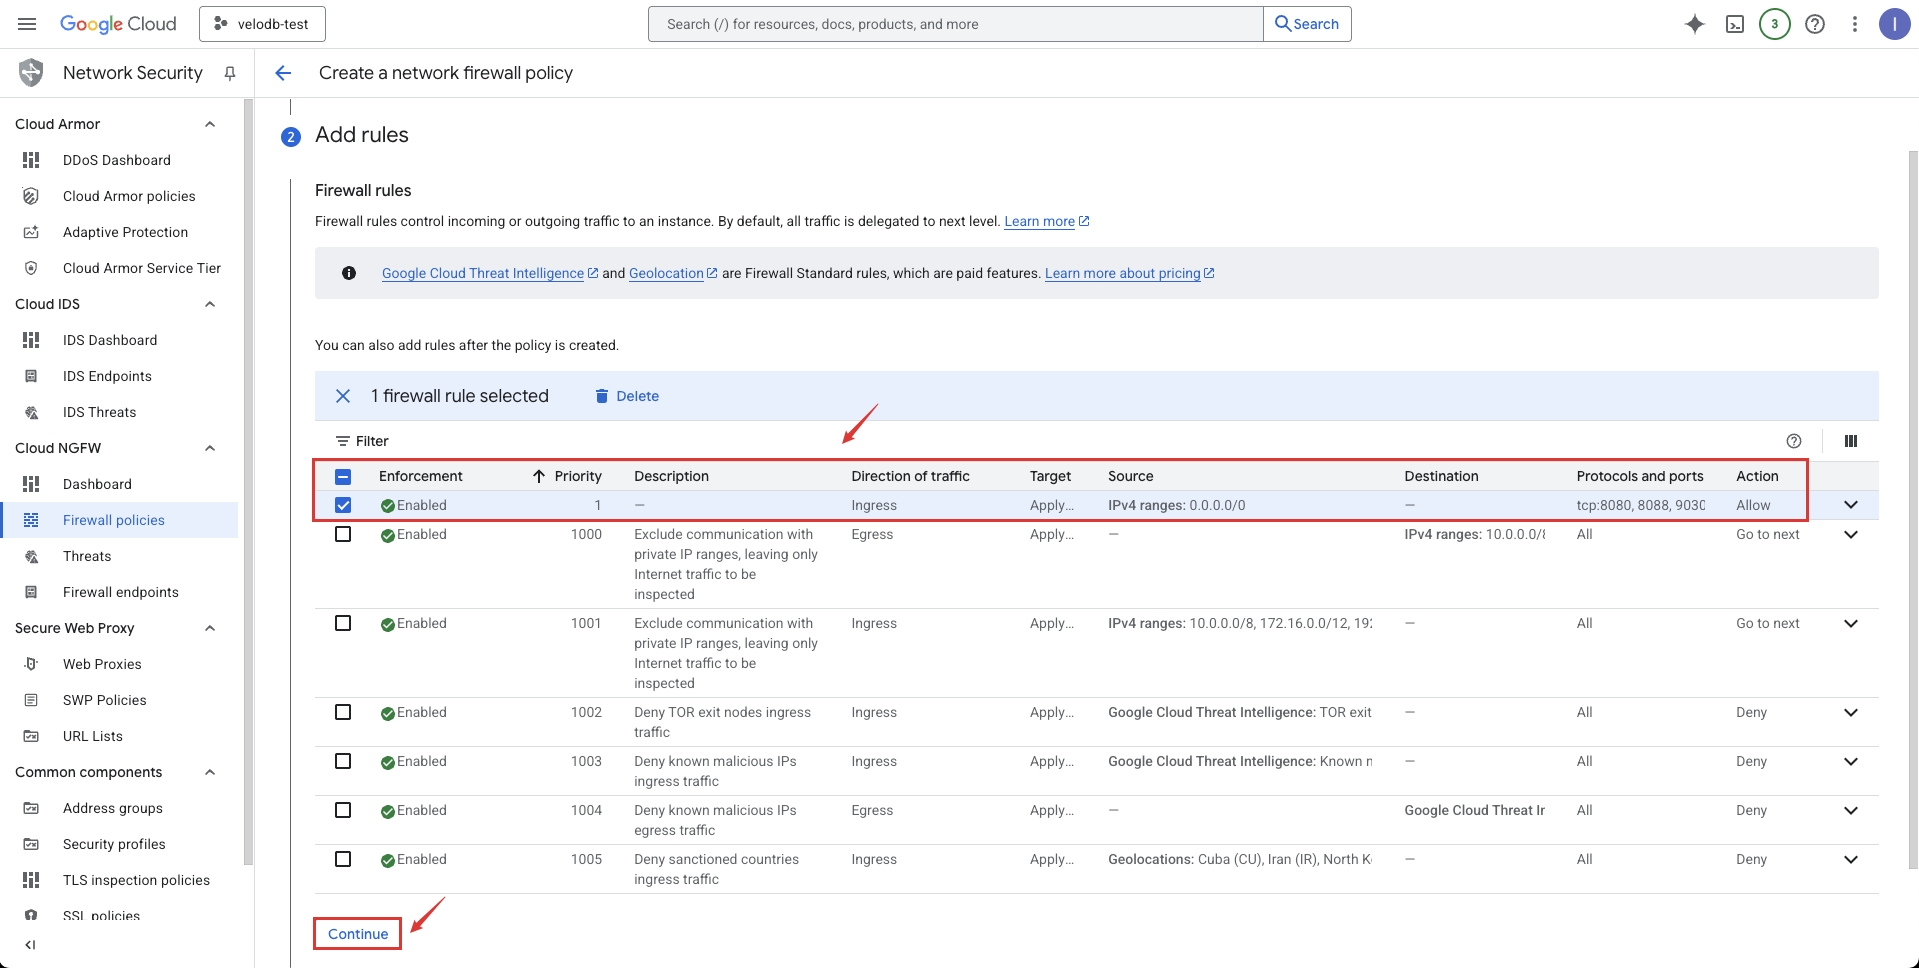Uncheck the priority 1 firewall rule

click(343, 505)
